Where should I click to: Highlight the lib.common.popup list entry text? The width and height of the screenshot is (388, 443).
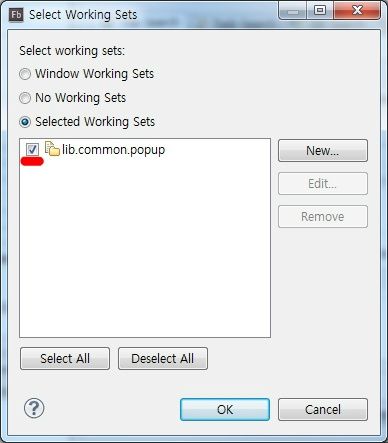(113, 150)
